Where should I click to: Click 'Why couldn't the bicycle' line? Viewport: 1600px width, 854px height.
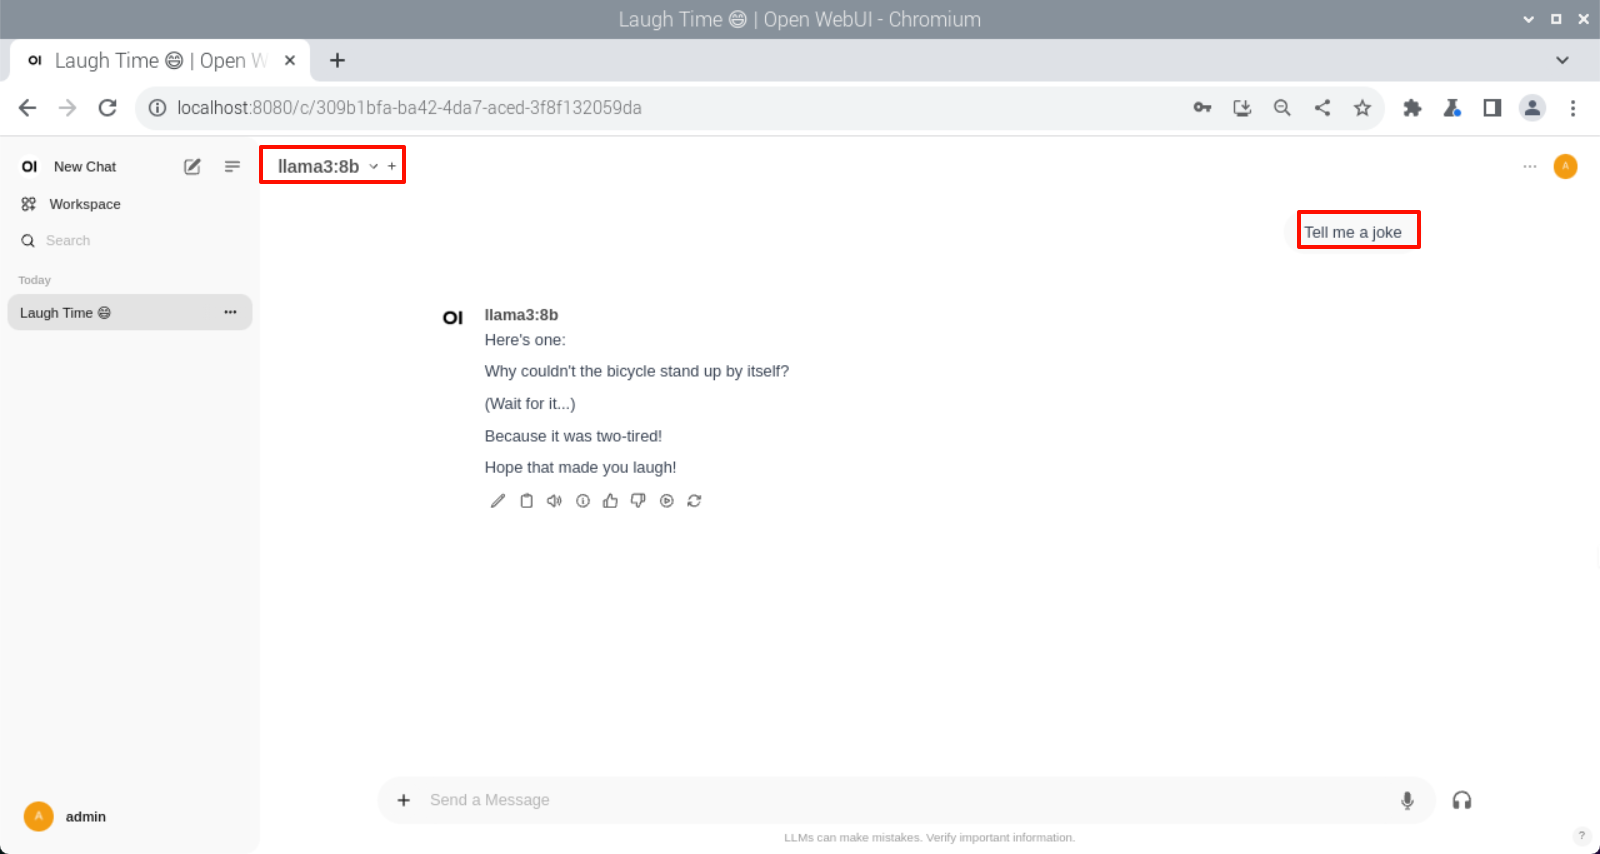637,371
